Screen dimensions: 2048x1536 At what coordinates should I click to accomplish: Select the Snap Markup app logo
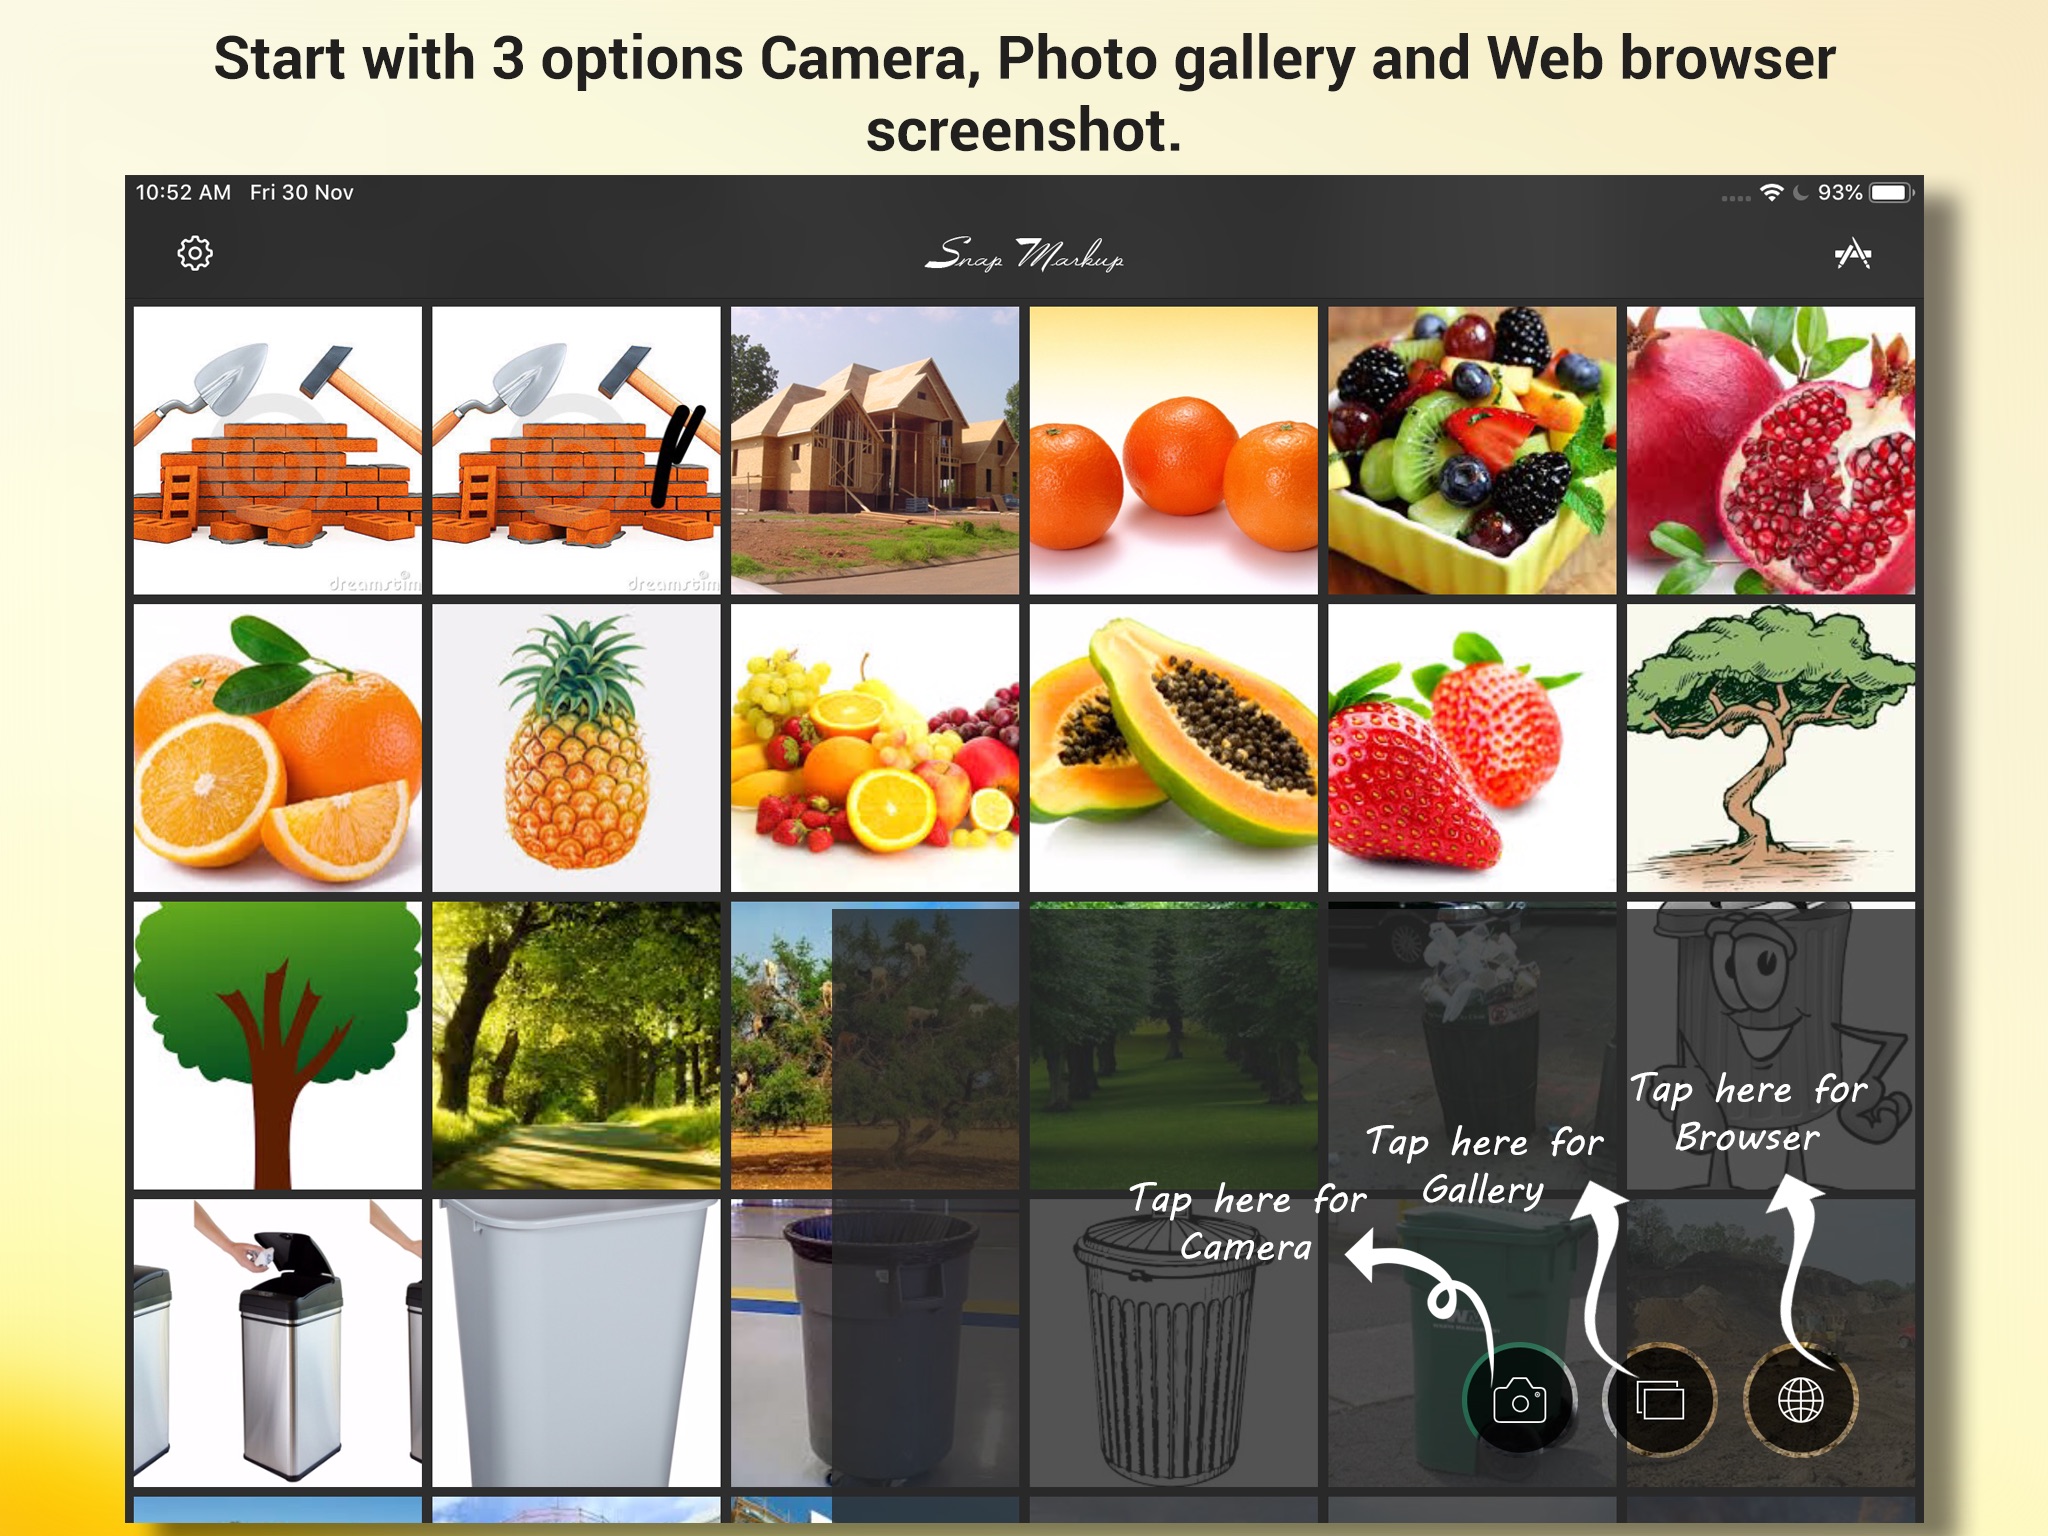tap(1022, 252)
